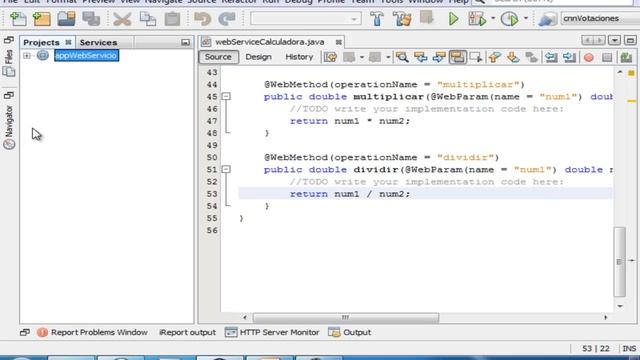This screenshot has width=640, height=360.
Task: Click the New Project toolbar icon
Action: (42, 19)
